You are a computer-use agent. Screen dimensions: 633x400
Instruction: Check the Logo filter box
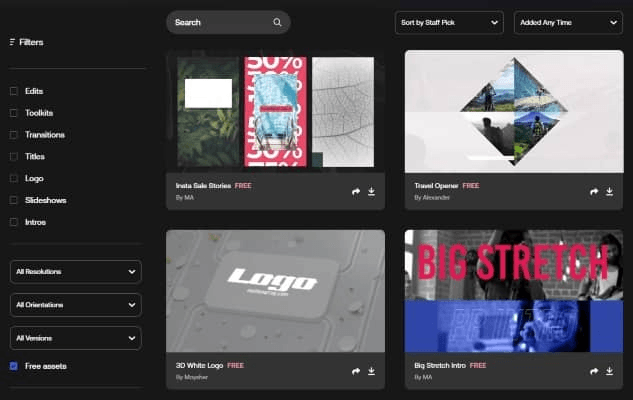click(x=14, y=178)
